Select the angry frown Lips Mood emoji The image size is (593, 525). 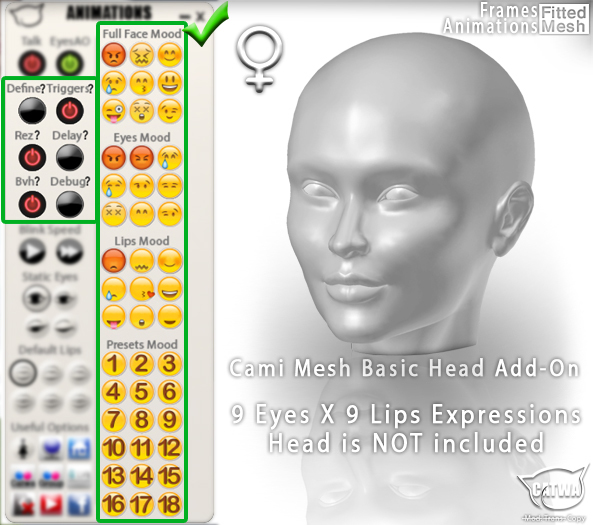point(113,261)
